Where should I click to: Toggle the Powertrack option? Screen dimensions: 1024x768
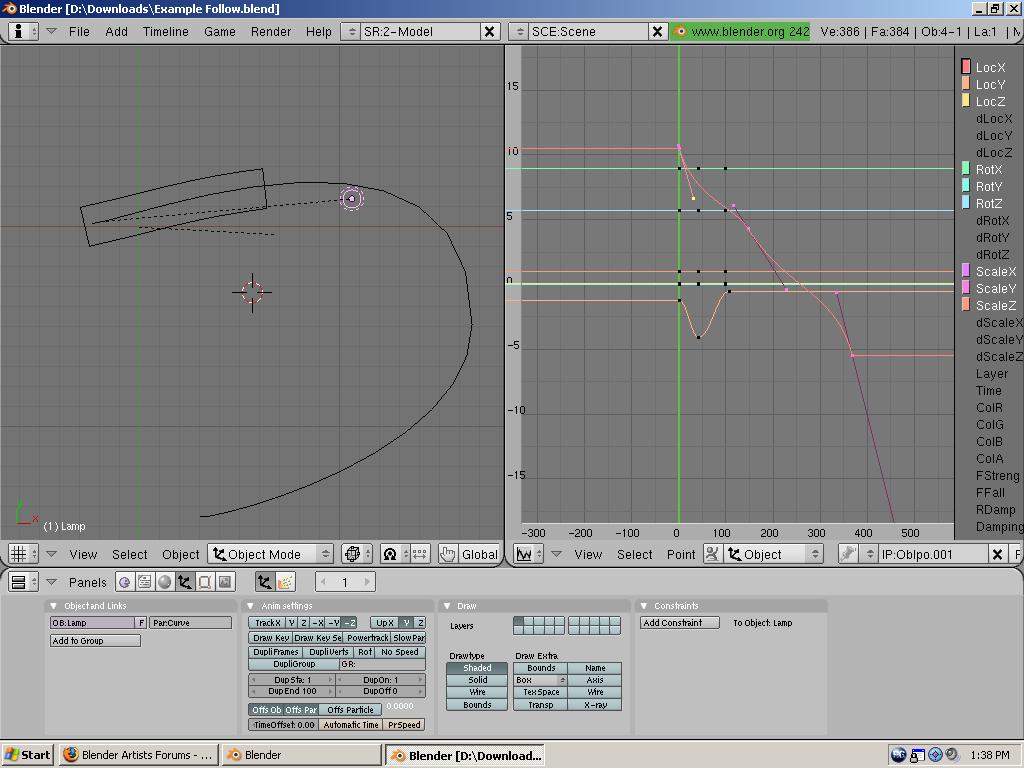click(367, 637)
